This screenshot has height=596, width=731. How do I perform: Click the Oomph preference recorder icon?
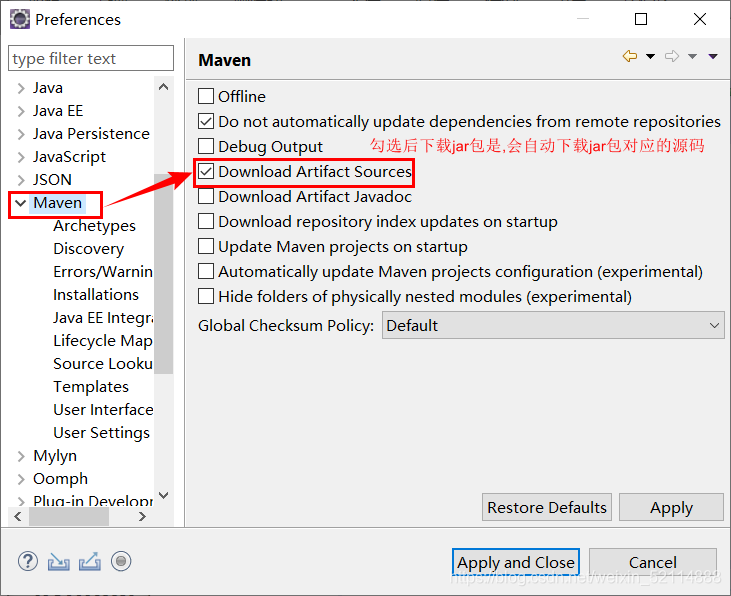point(121,561)
